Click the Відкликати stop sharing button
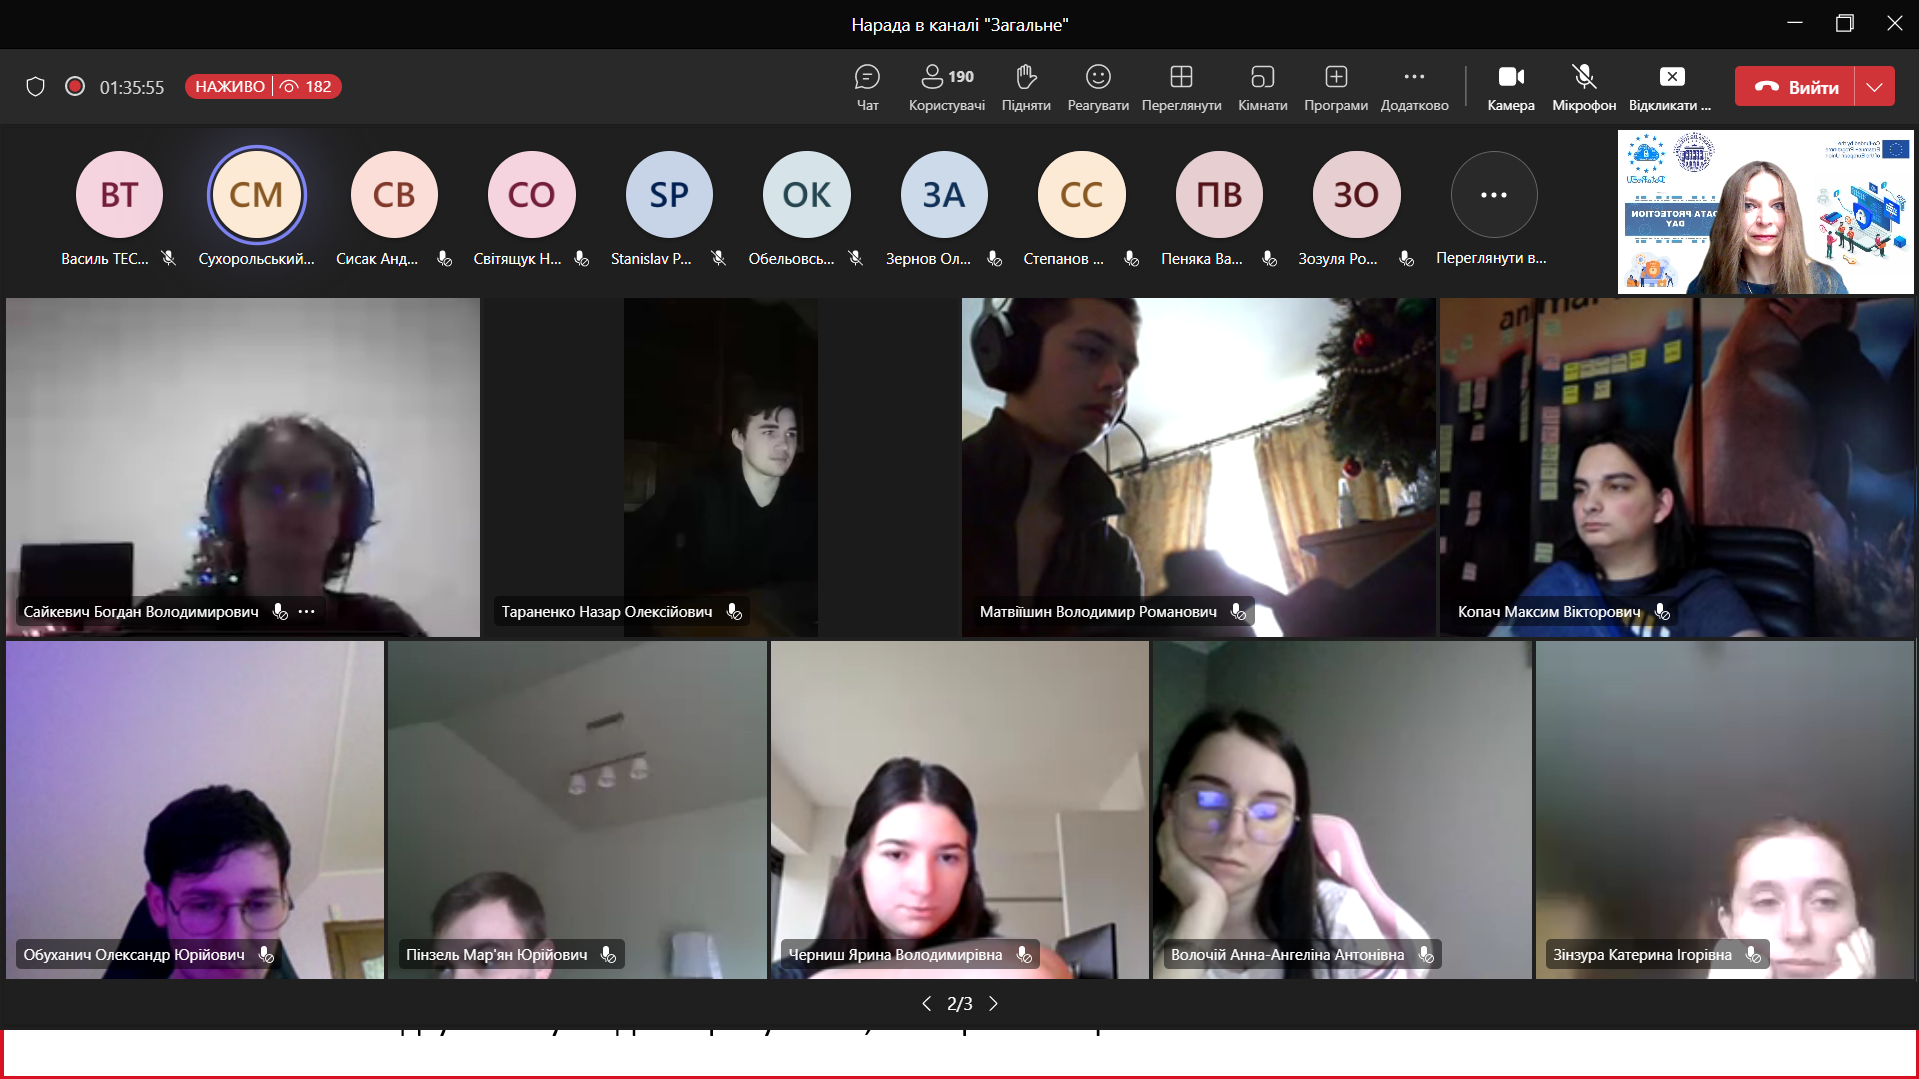This screenshot has width=1919, height=1079. (1671, 87)
